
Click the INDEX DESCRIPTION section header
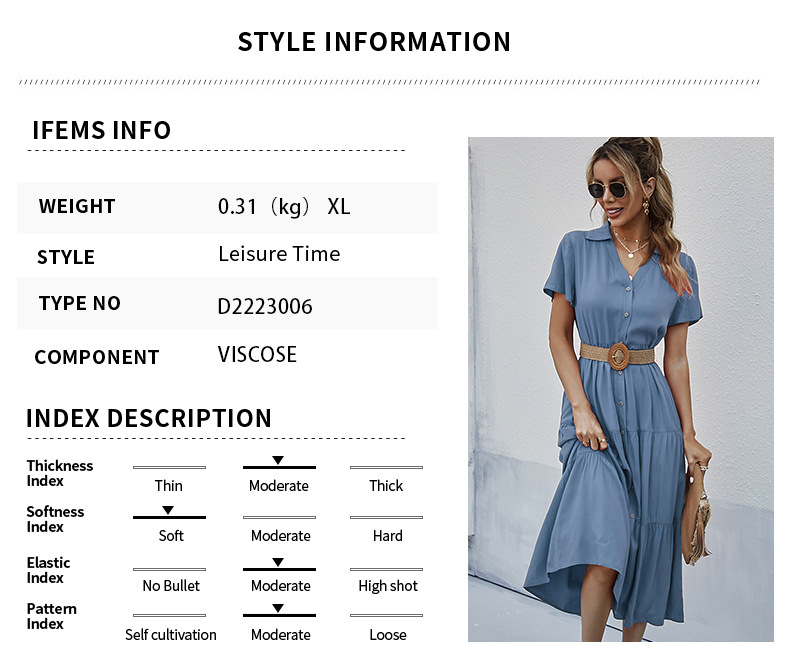(x=149, y=418)
